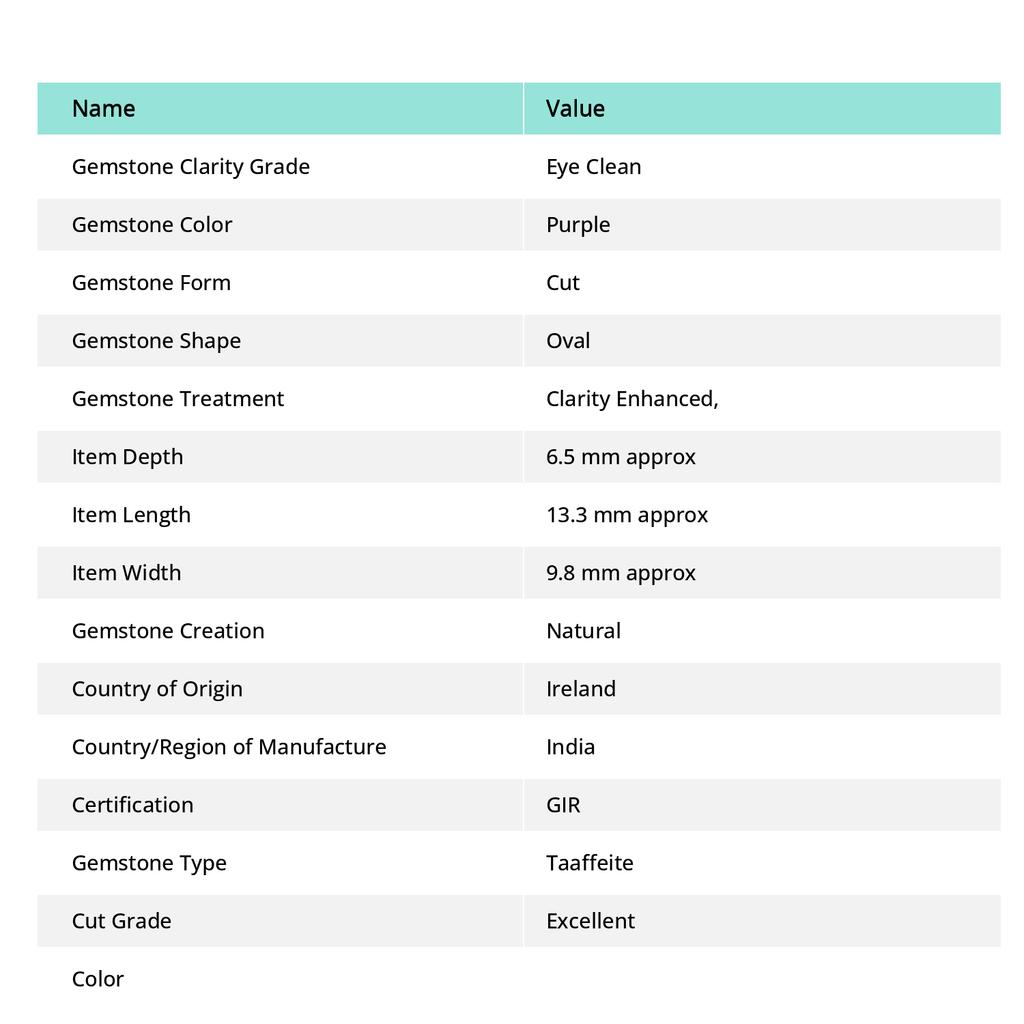Image resolution: width=1024 pixels, height=1024 pixels.
Task: Select the 13.3 mm approx length value
Action: (x=626, y=514)
